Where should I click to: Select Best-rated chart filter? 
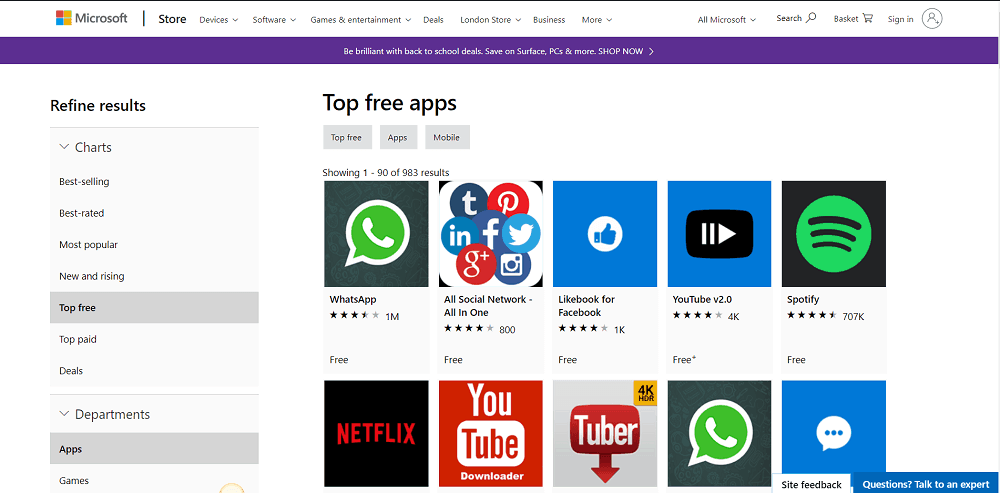154,213
